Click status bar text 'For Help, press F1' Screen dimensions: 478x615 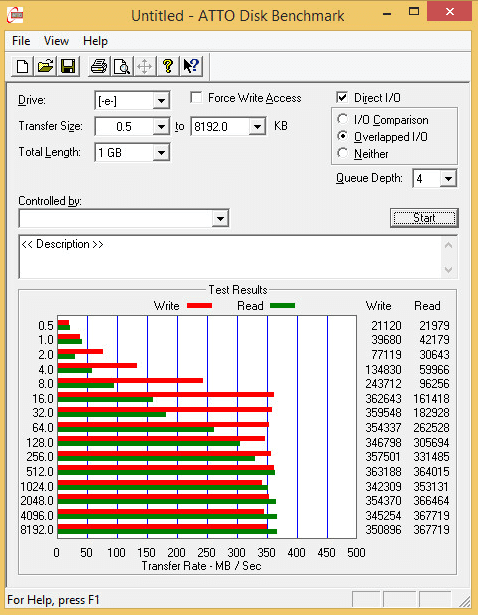pyautogui.click(x=53, y=600)
